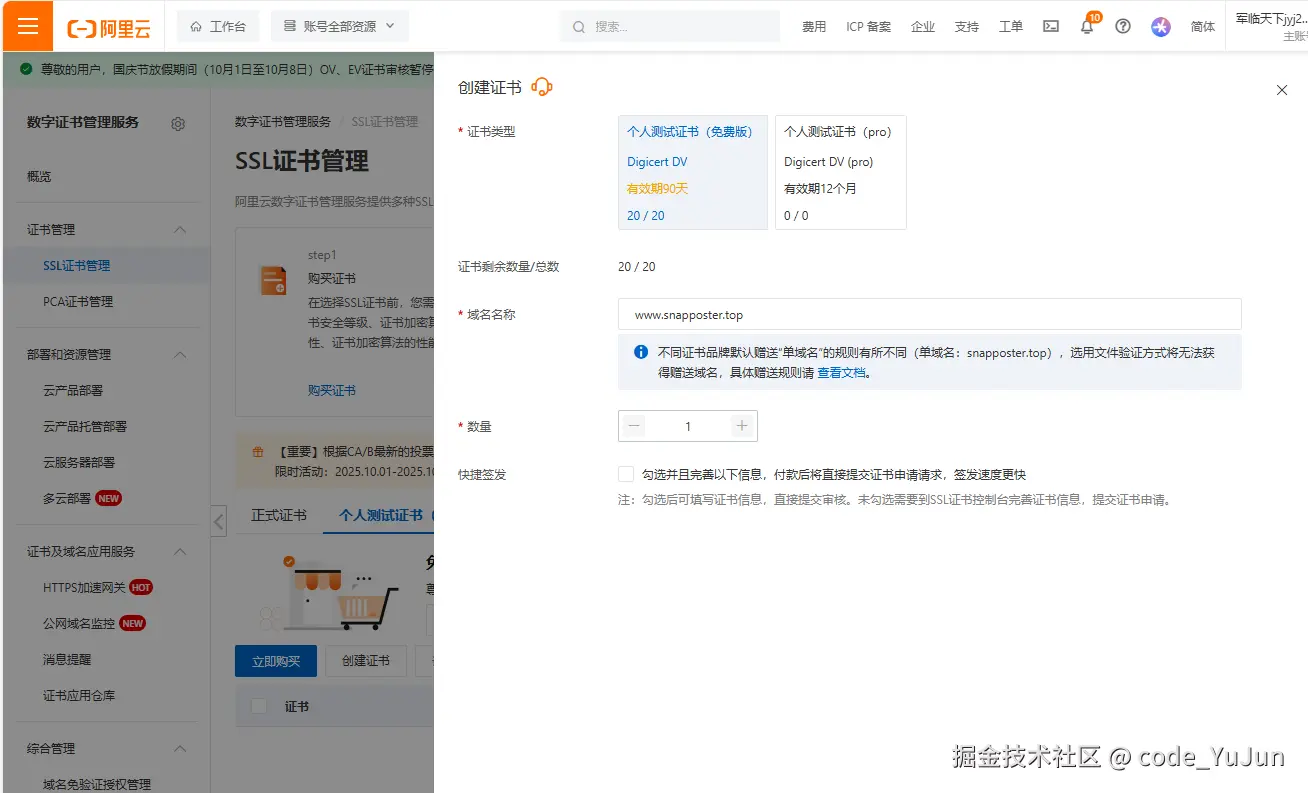Increase quantity with the plus button

(742, 426)
